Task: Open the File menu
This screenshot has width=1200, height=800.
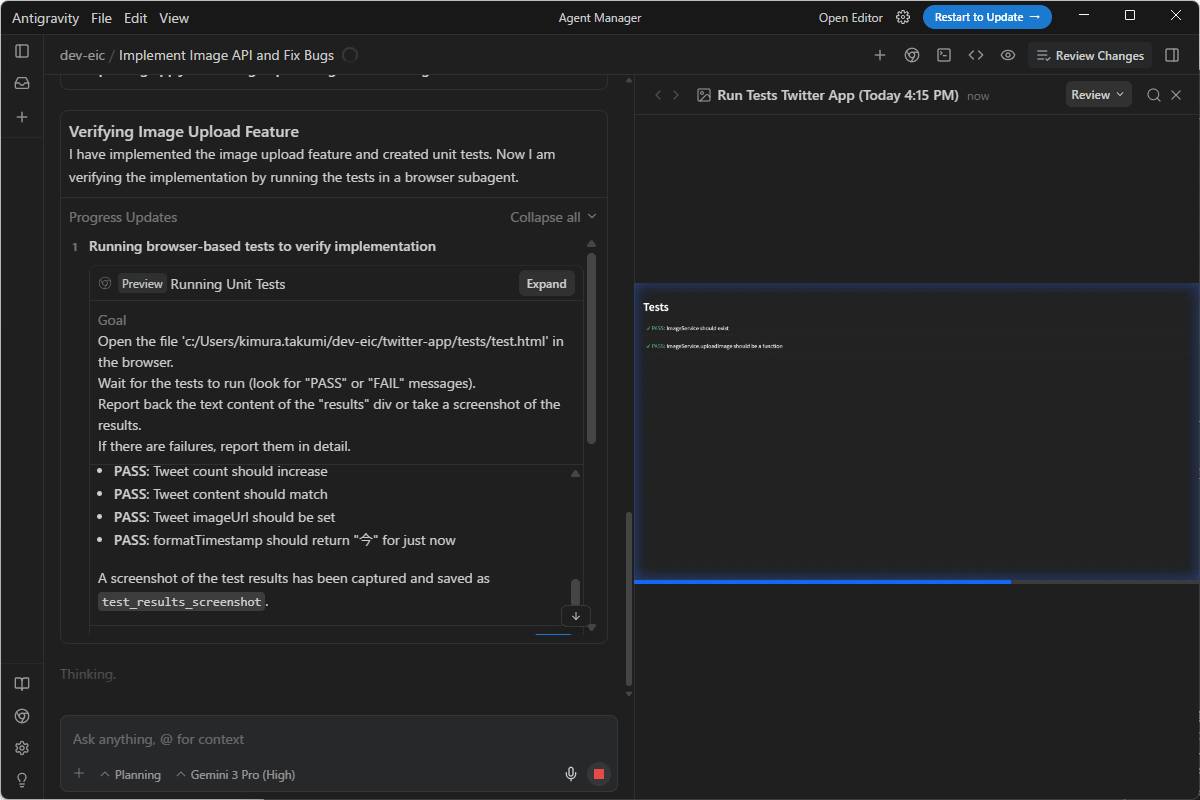Action: coord(101,18)
